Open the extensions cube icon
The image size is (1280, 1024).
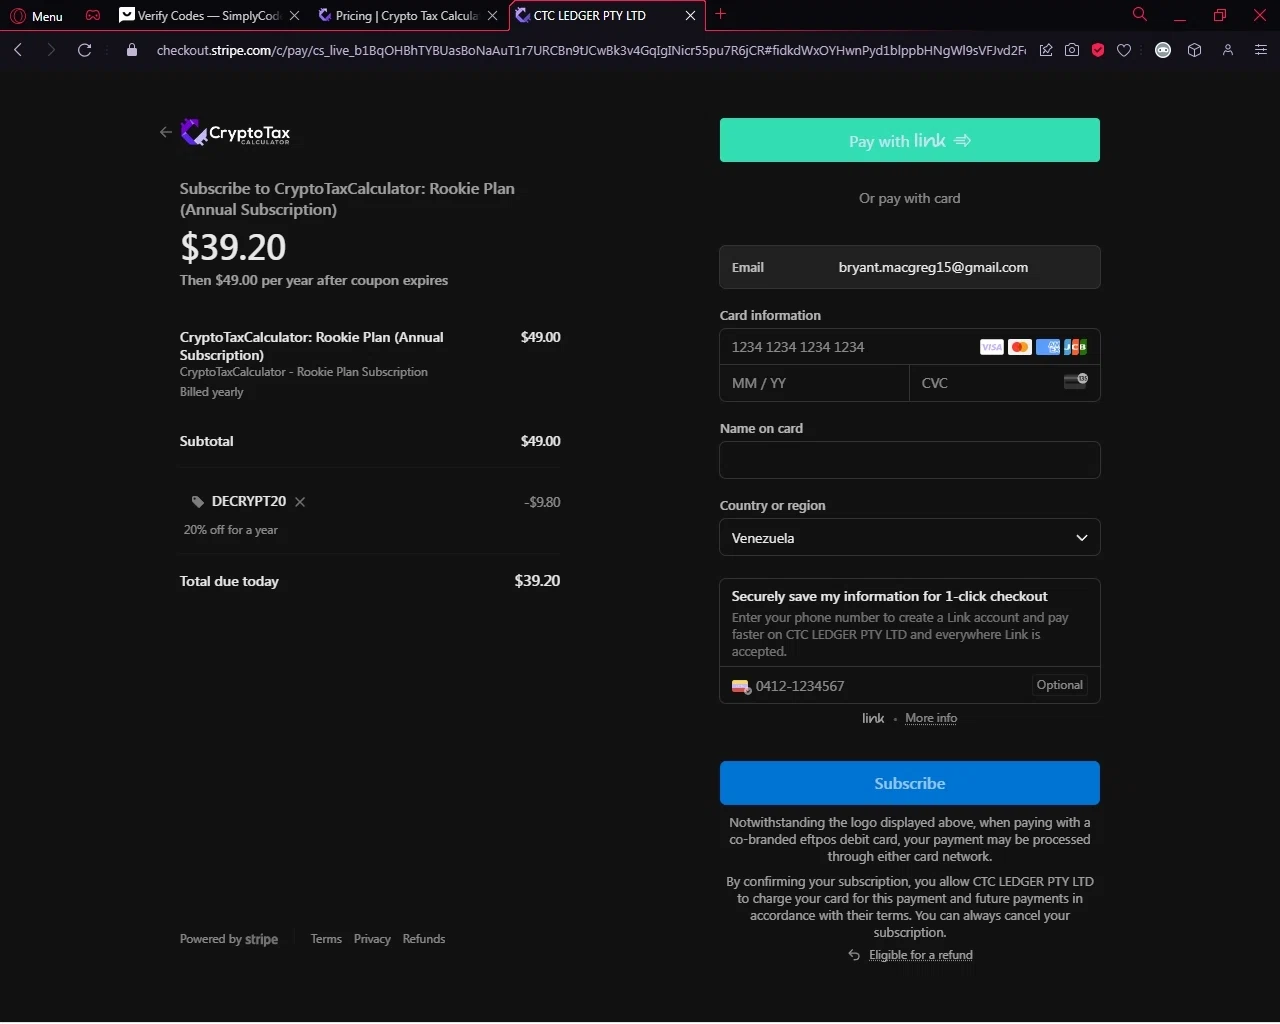click(x=1194, y=50)
